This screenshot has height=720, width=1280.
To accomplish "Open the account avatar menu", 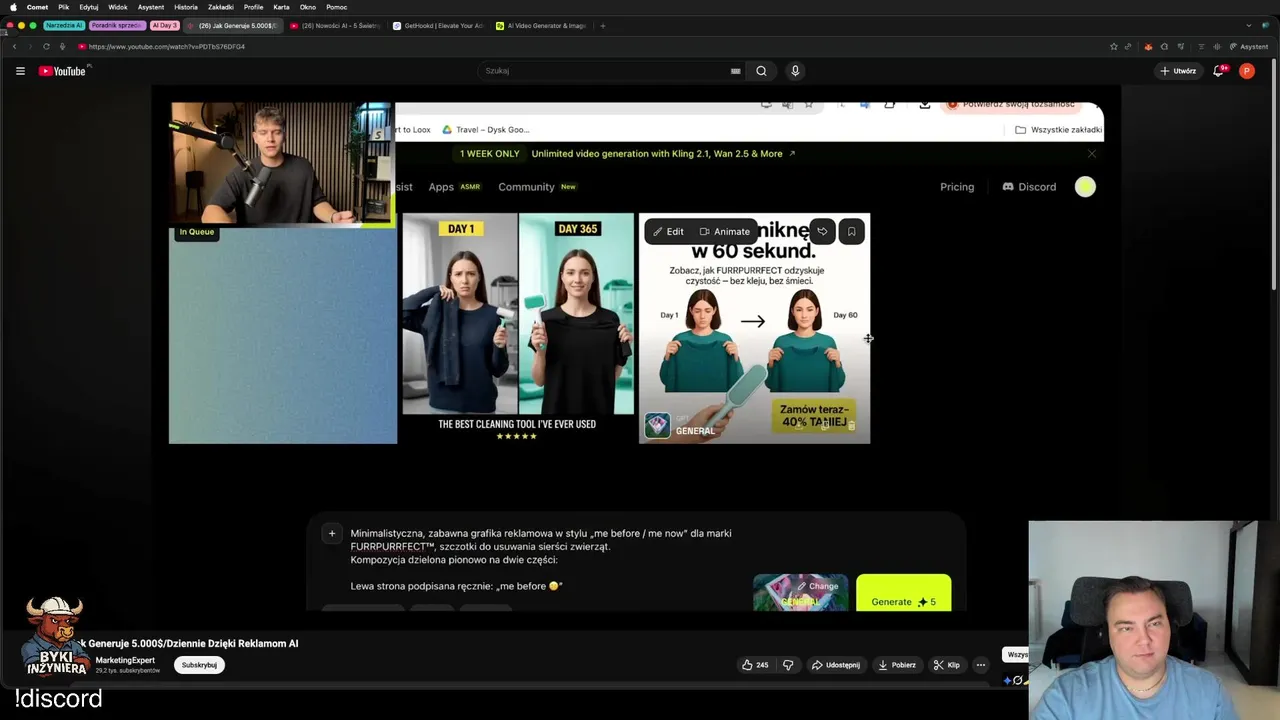I will (1246, 71).
